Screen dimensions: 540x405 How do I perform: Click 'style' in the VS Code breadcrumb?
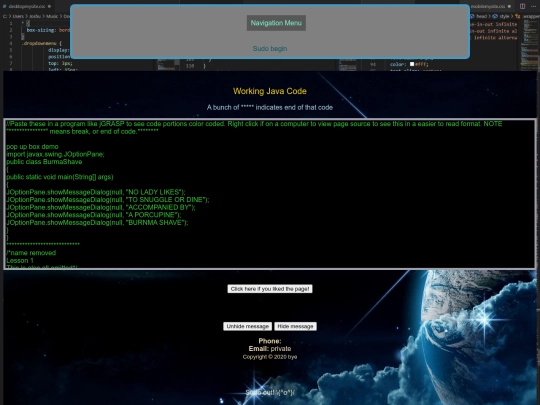coord(504,16)
